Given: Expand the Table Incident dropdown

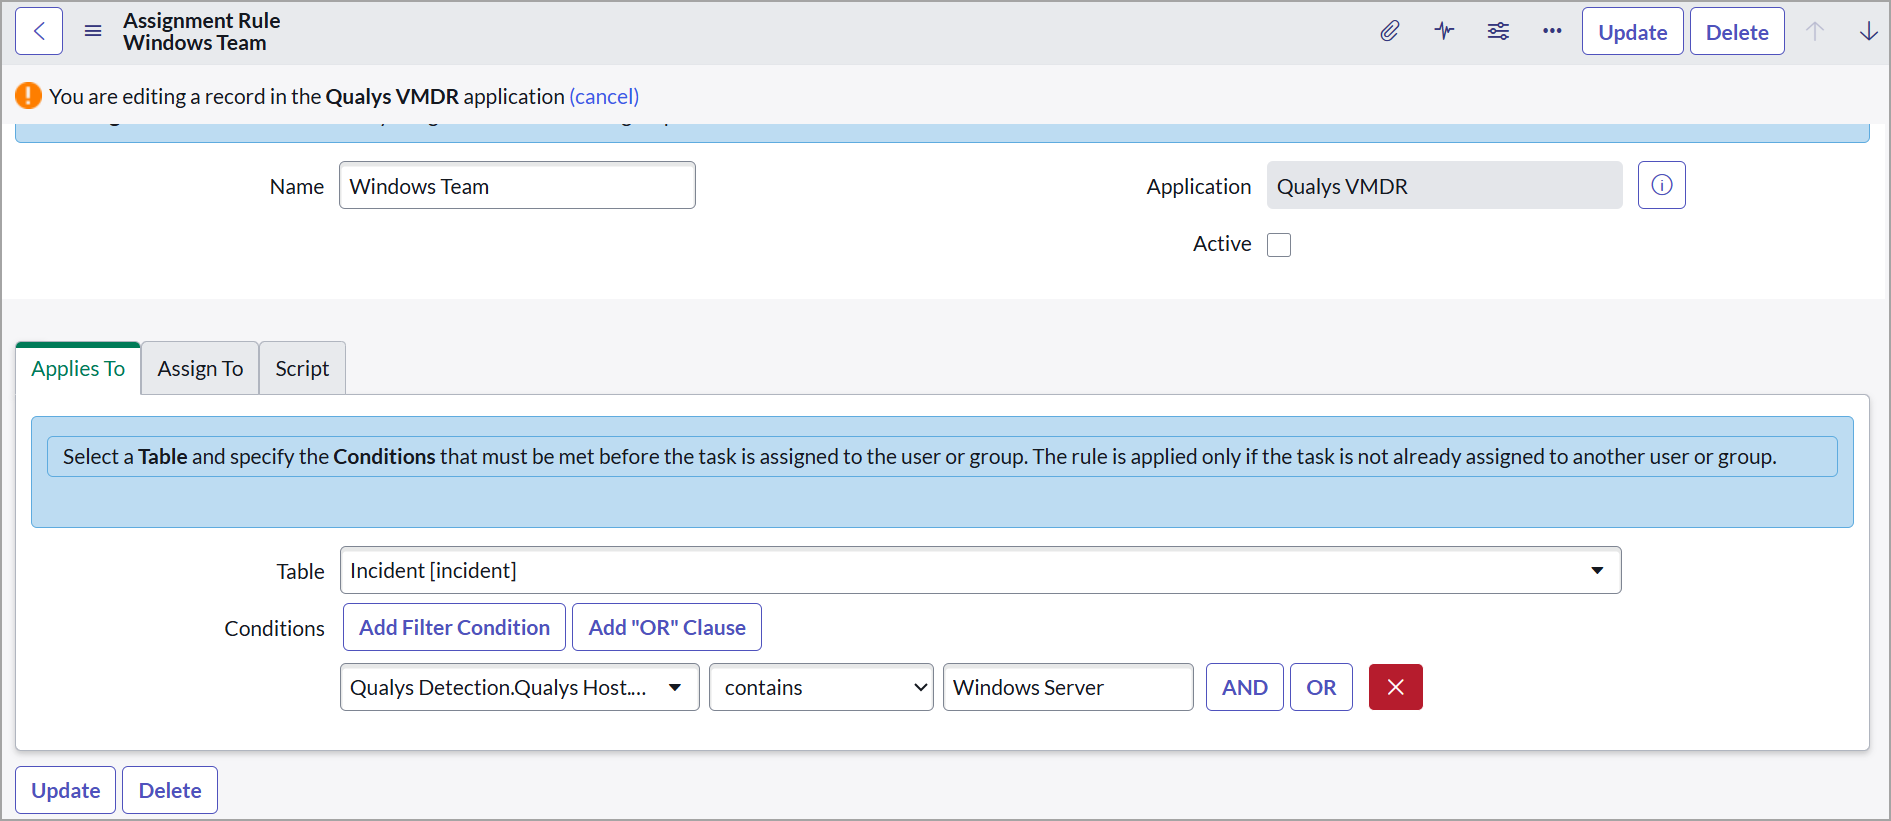Looking at the screenshot, I should click(x=980, y=570).
